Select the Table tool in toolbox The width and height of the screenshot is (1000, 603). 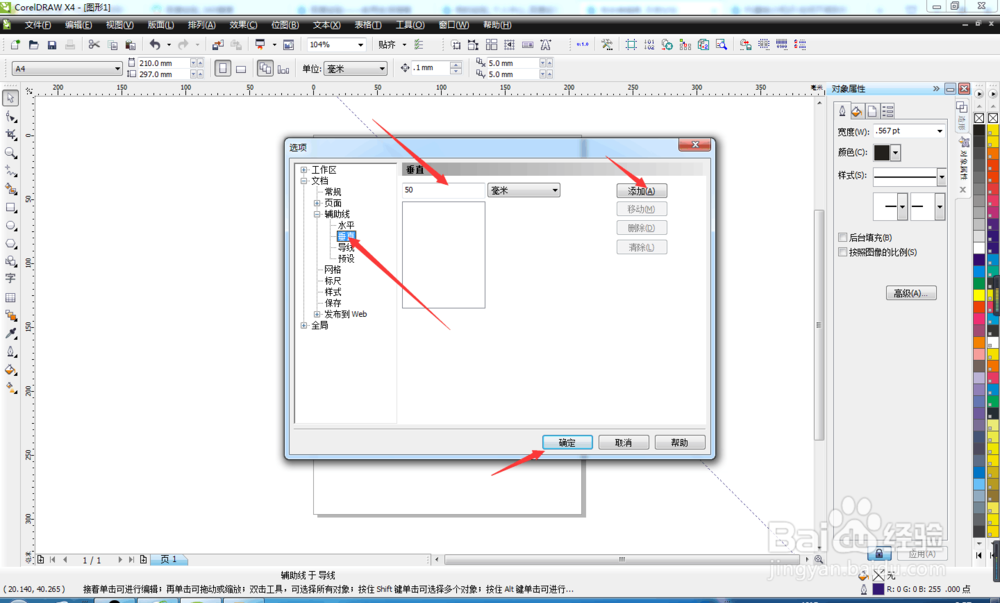(x=11, y=298)
